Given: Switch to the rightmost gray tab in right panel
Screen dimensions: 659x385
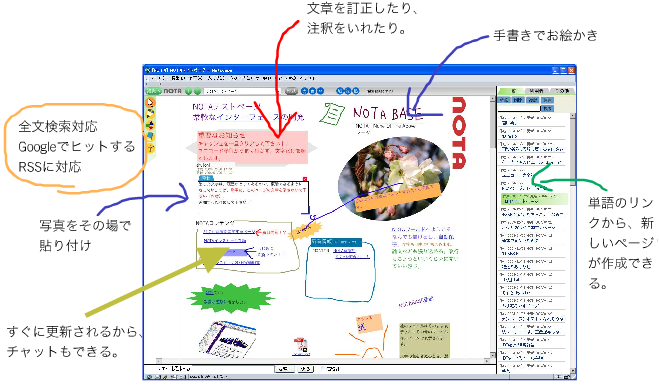Looking at the screenshot, I should pos(562,91).
